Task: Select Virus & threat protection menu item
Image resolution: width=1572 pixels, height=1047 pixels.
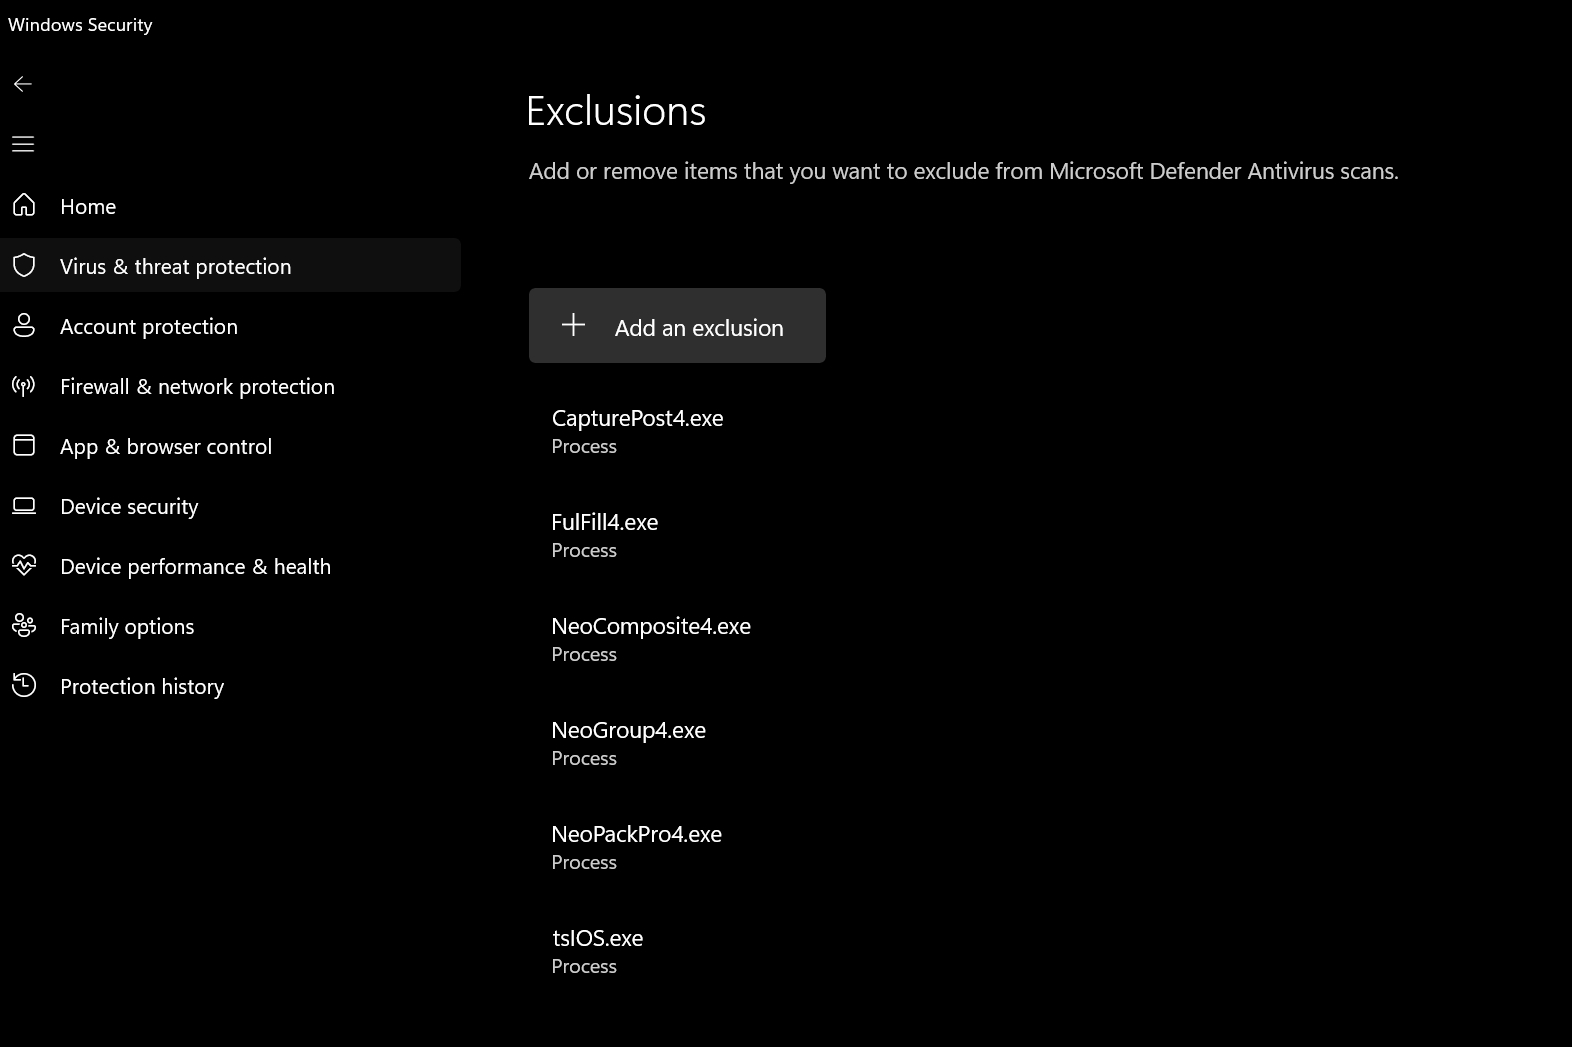Action: click(x=230, y=265)
